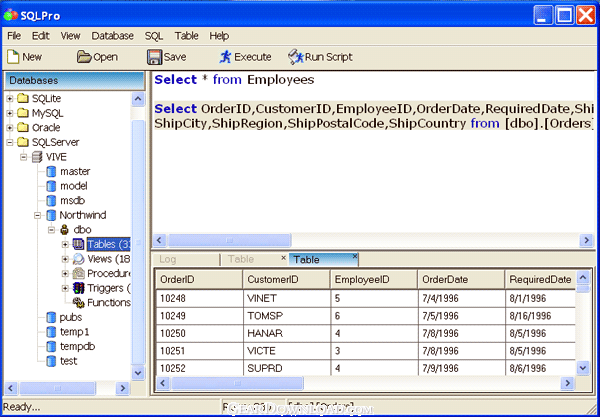Click the msdb database cylinder icon
The width and height of the screenshot is (600, 417).
tap(51, 200)
